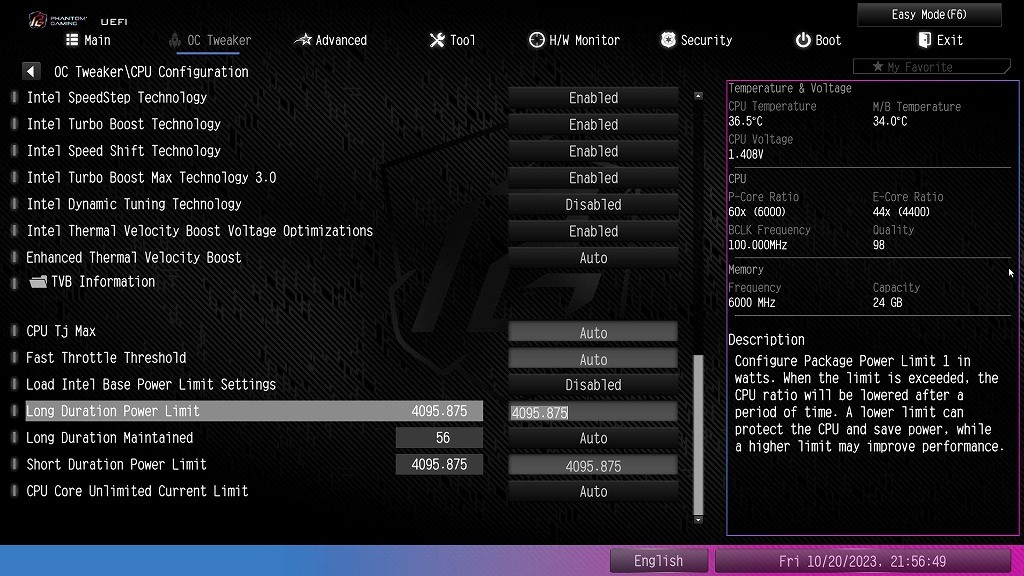Click the back arrow beside OC Tweaker\CPU Configuration

click(31, 71)
